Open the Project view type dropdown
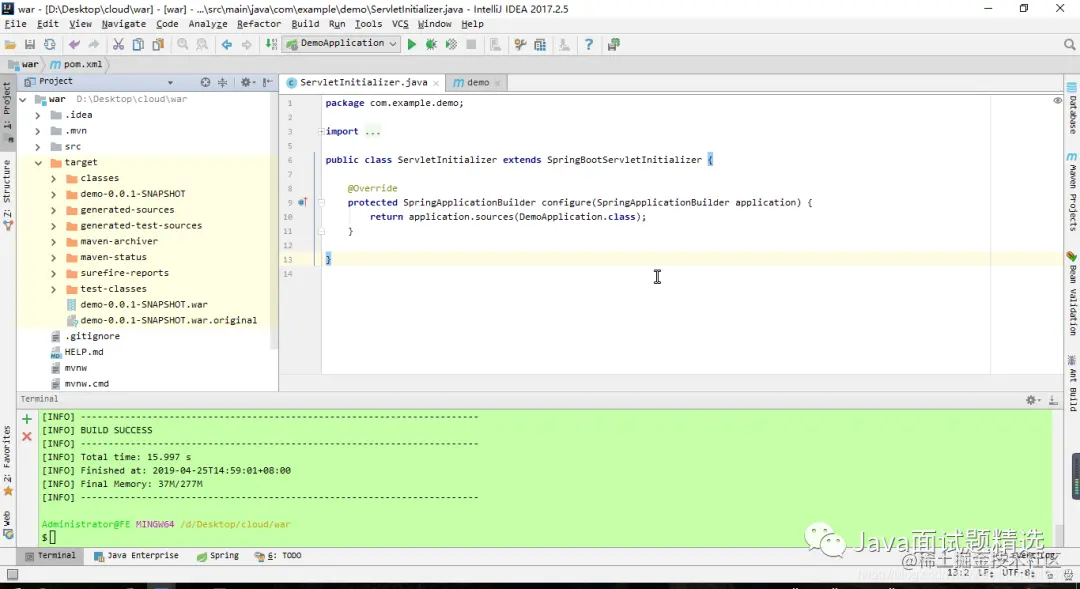This screenshot has width=1080, height=589. pyautogui.click(x=170, y=82)
